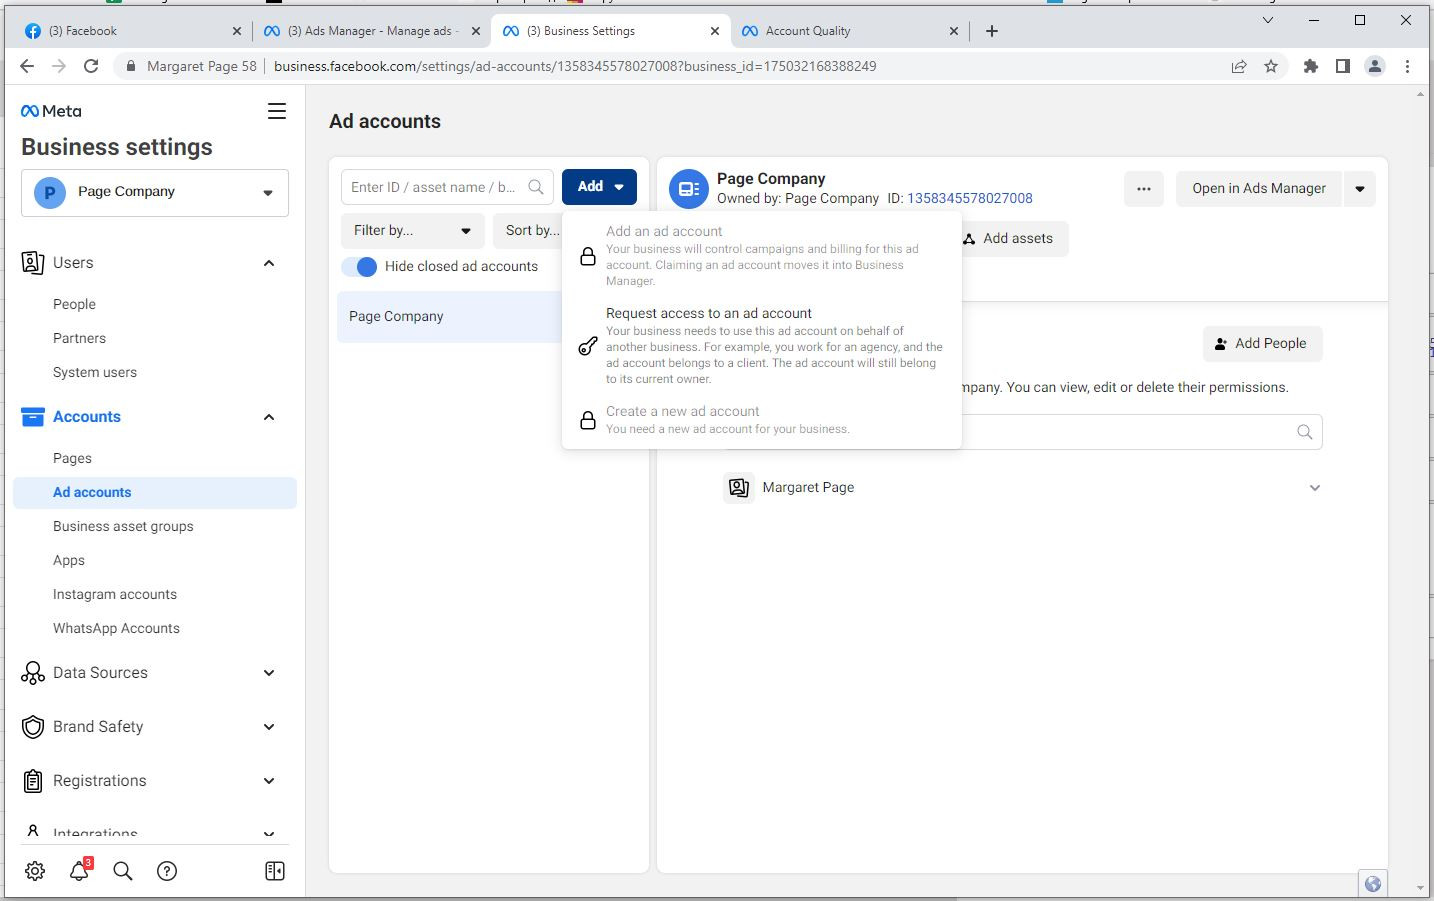Viewport: 1434px width, 901px height.
Task: Expand the Brand Safety section
Action: pos(269,727)
